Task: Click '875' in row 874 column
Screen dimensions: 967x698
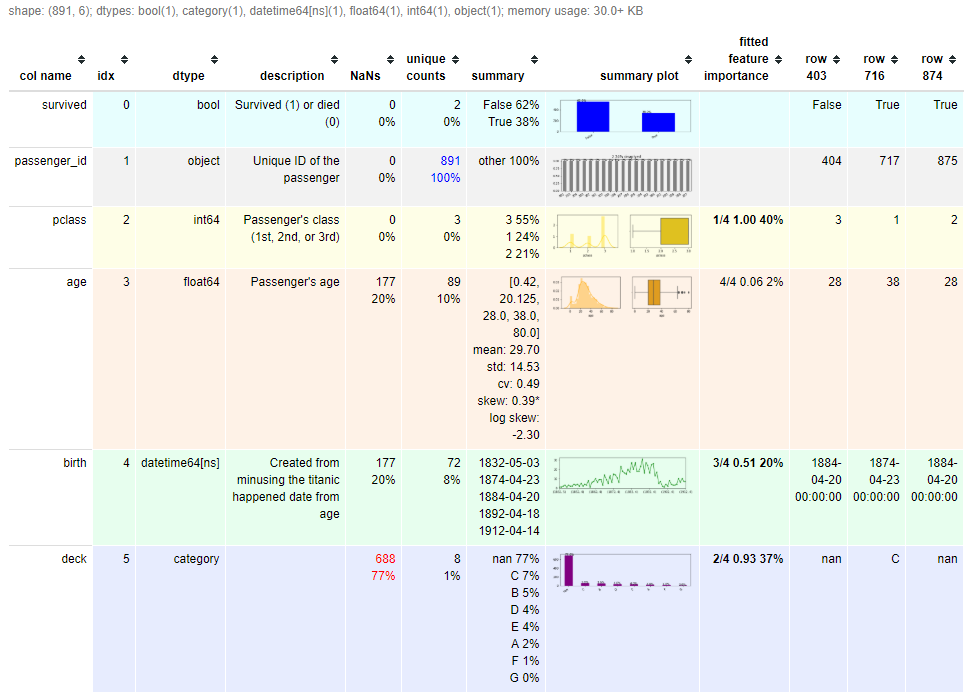Action: tap(947, 161)
